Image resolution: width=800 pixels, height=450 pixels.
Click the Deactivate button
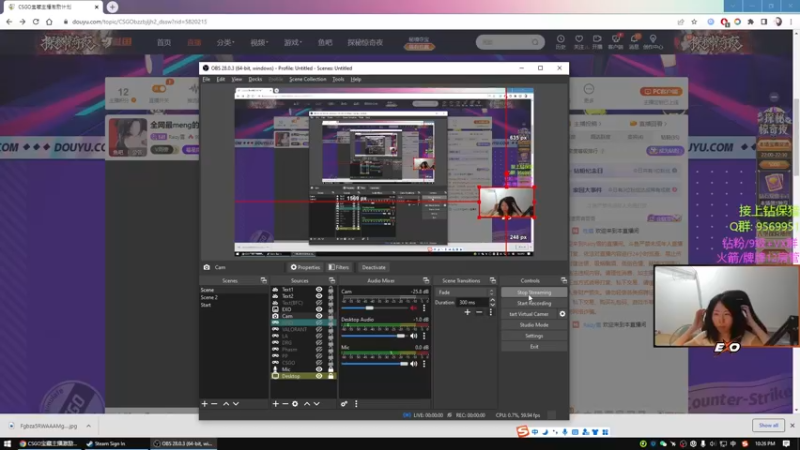point(373,267)
